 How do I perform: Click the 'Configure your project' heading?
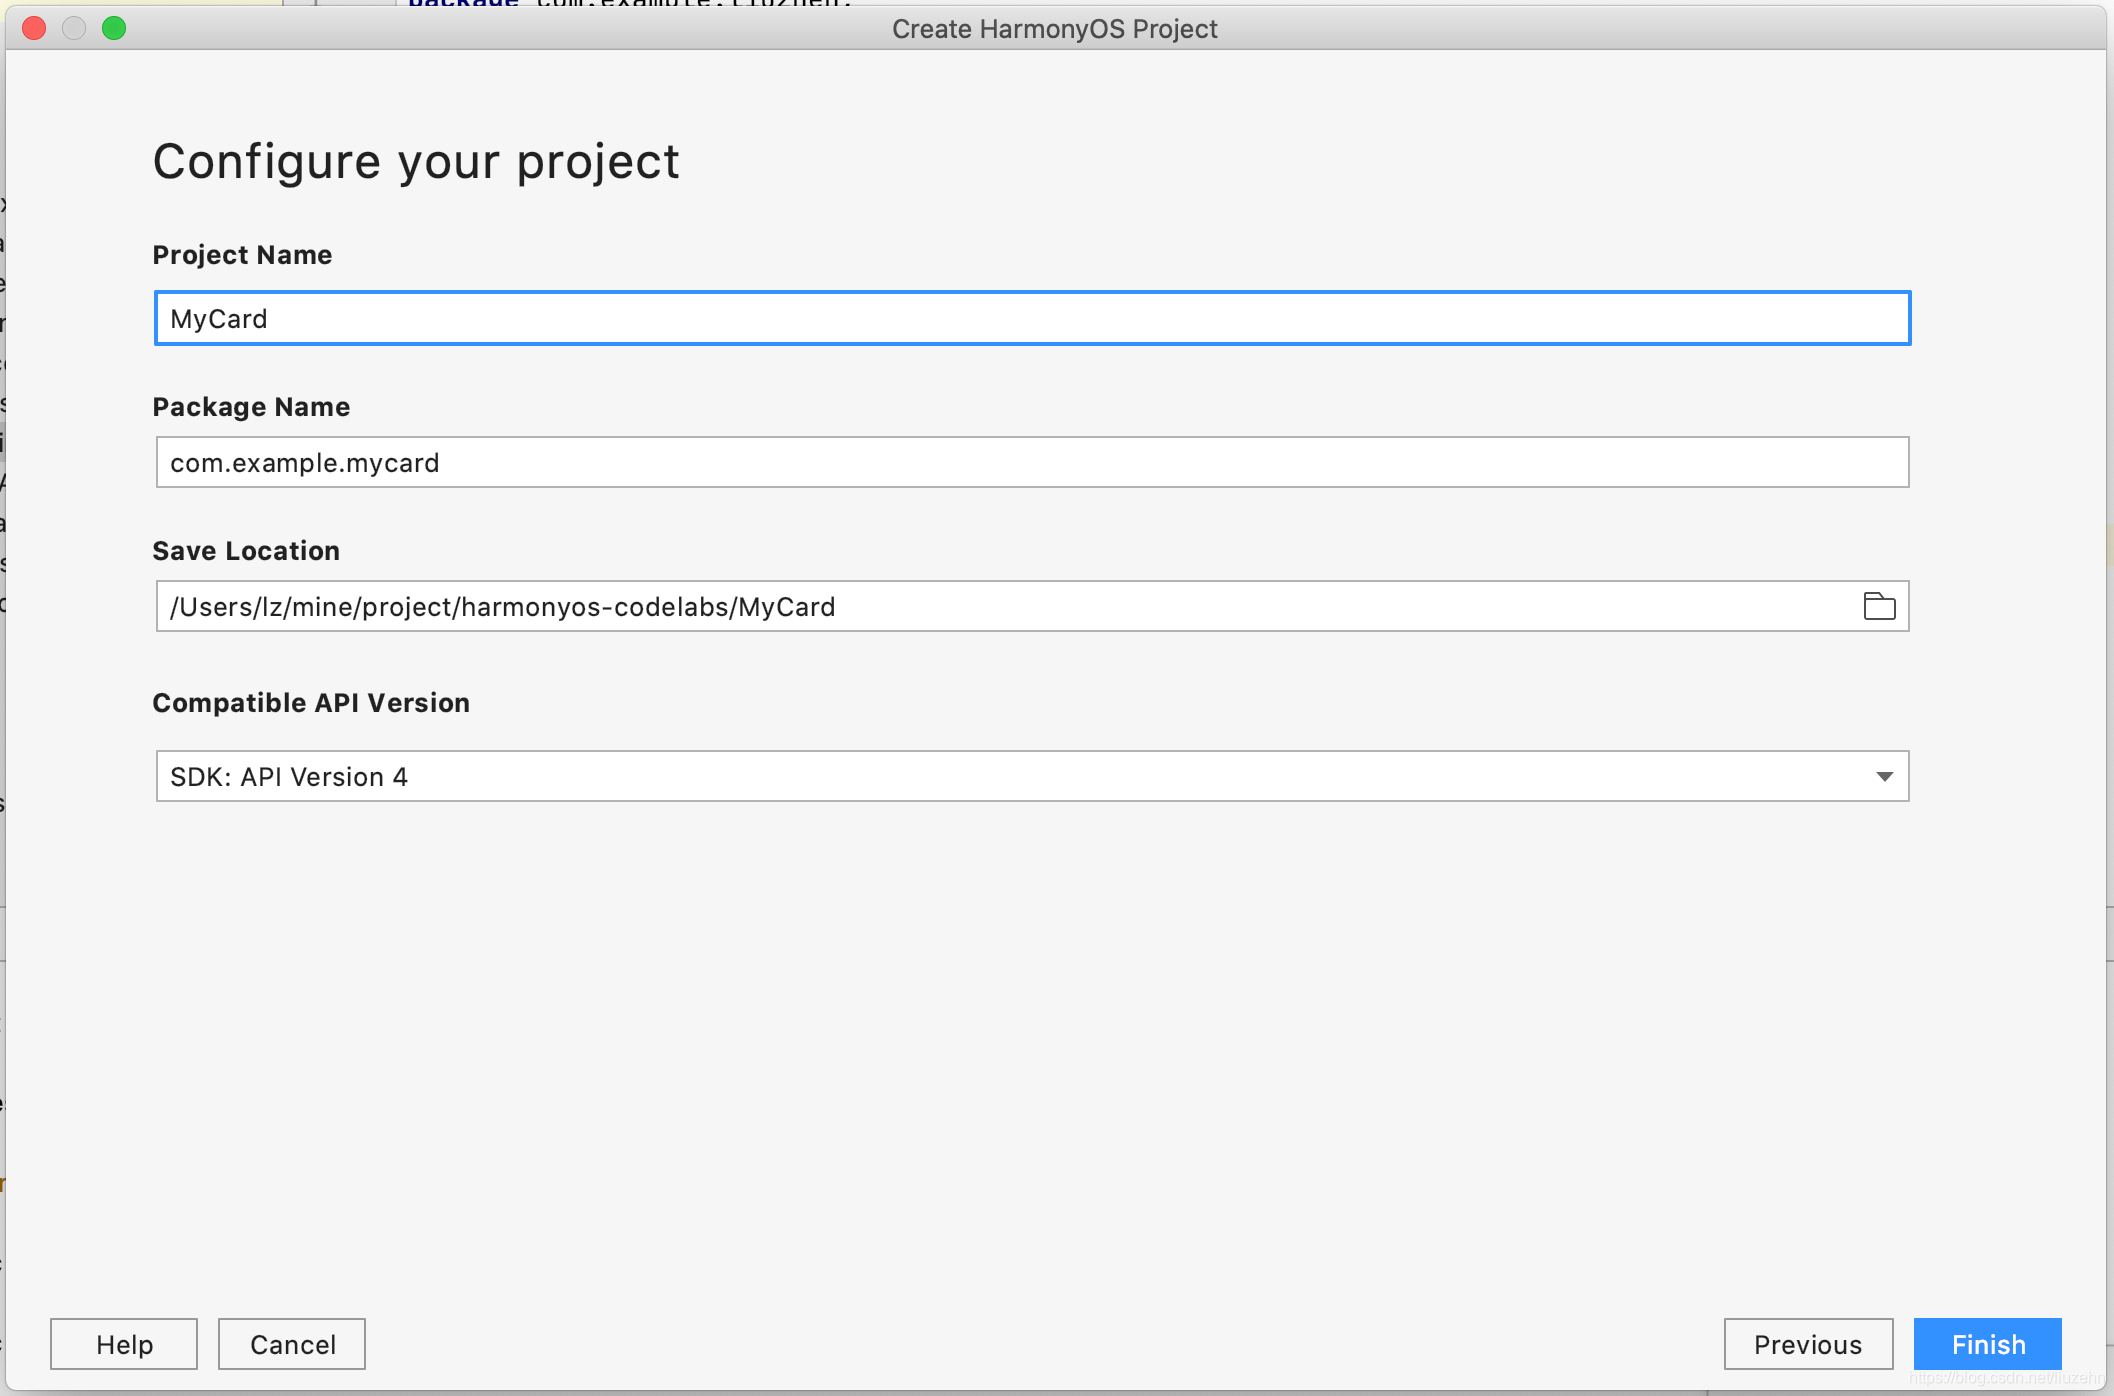[416, 162]
